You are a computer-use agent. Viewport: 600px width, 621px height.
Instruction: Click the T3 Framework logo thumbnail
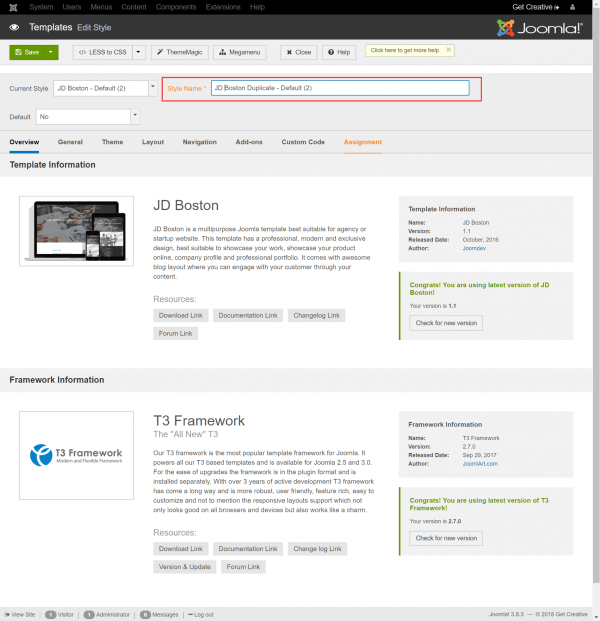[76, 455]
